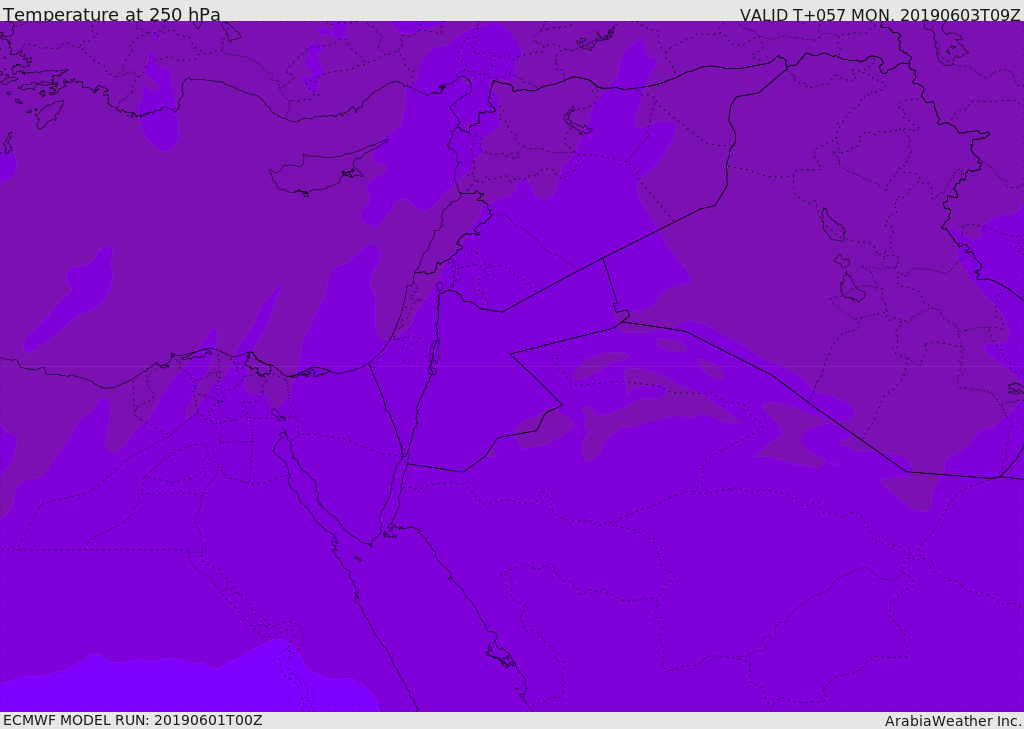1024x729 pixels.
Task: Click the 'Temperature at 250 hPa' title text
Action: [112, 14]
